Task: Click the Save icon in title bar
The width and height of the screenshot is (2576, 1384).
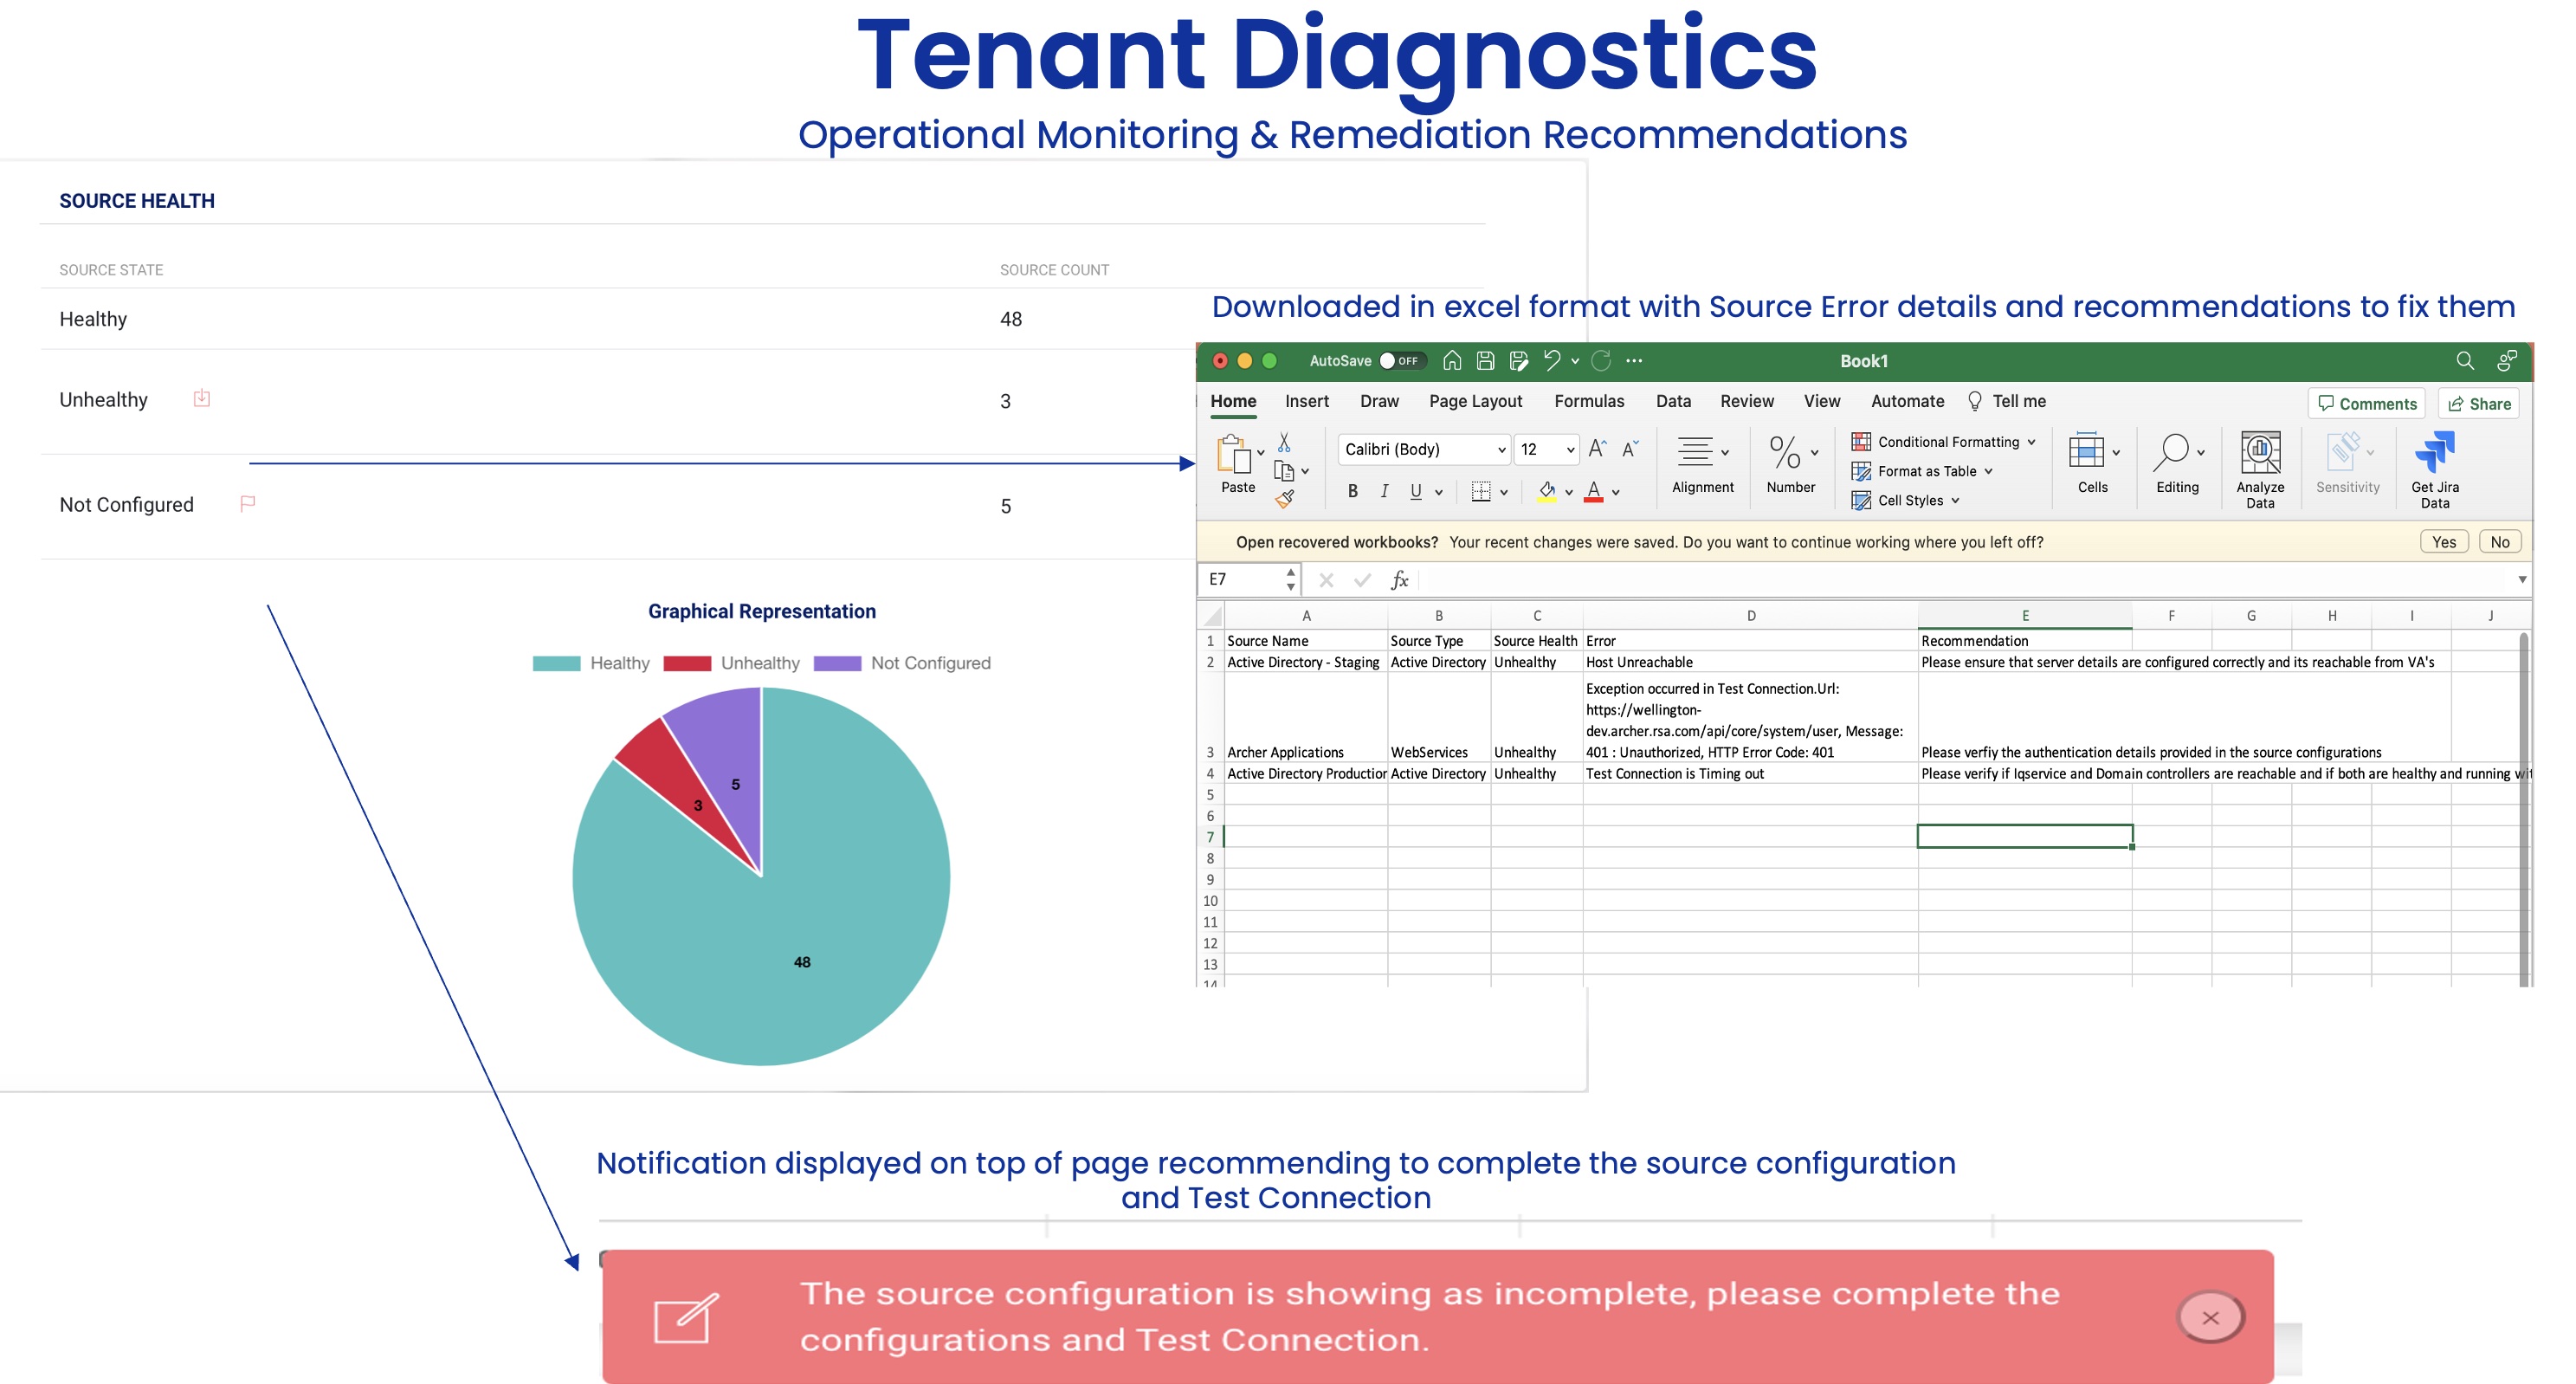Action: pos(1485,361)
